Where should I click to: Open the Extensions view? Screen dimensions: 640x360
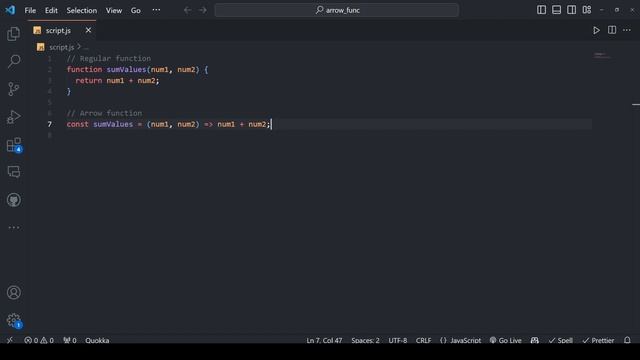pos(13,144)
